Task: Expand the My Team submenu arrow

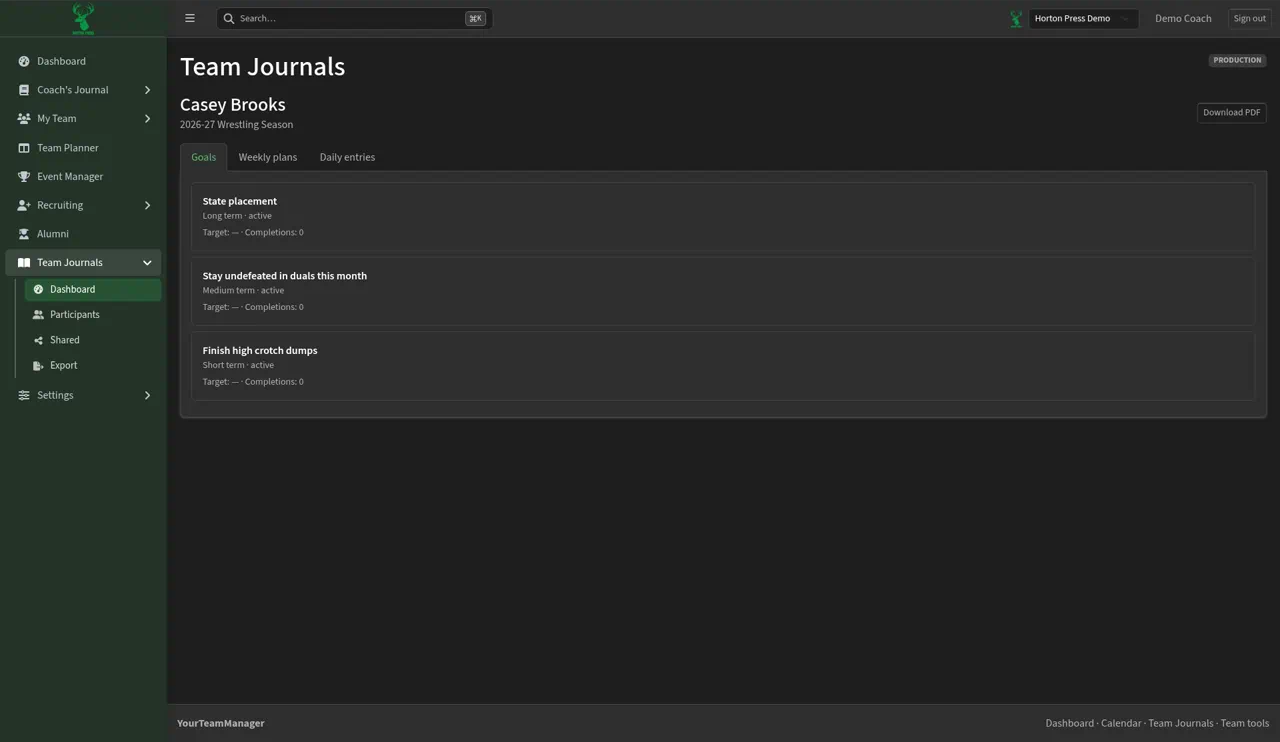Action: (x=147, y=119)
